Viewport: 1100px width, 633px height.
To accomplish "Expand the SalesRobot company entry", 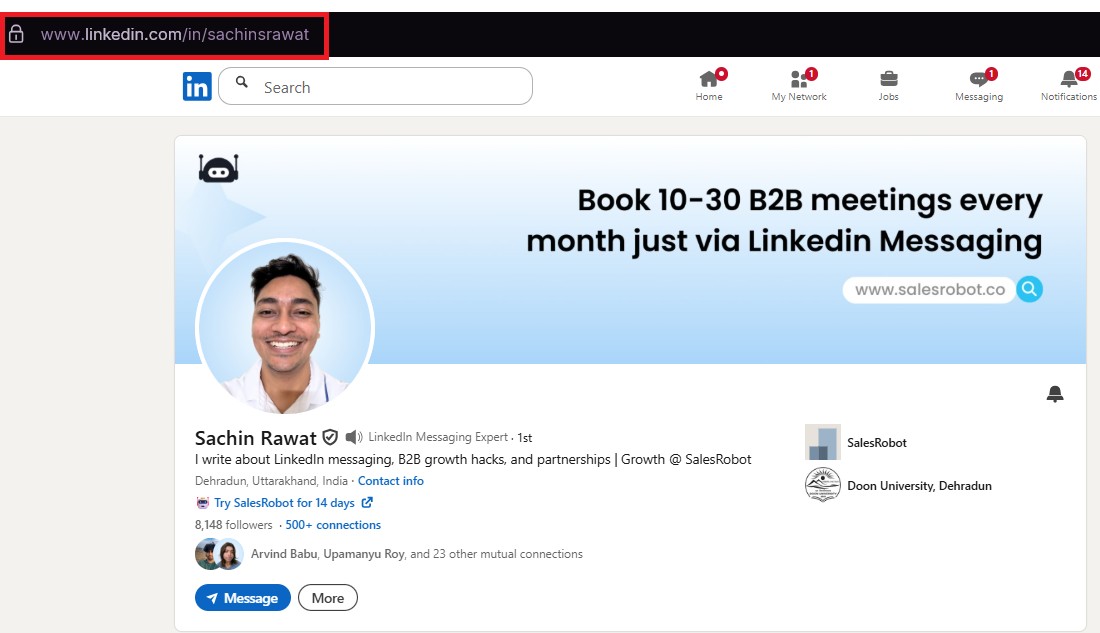I will coord(875,442).
